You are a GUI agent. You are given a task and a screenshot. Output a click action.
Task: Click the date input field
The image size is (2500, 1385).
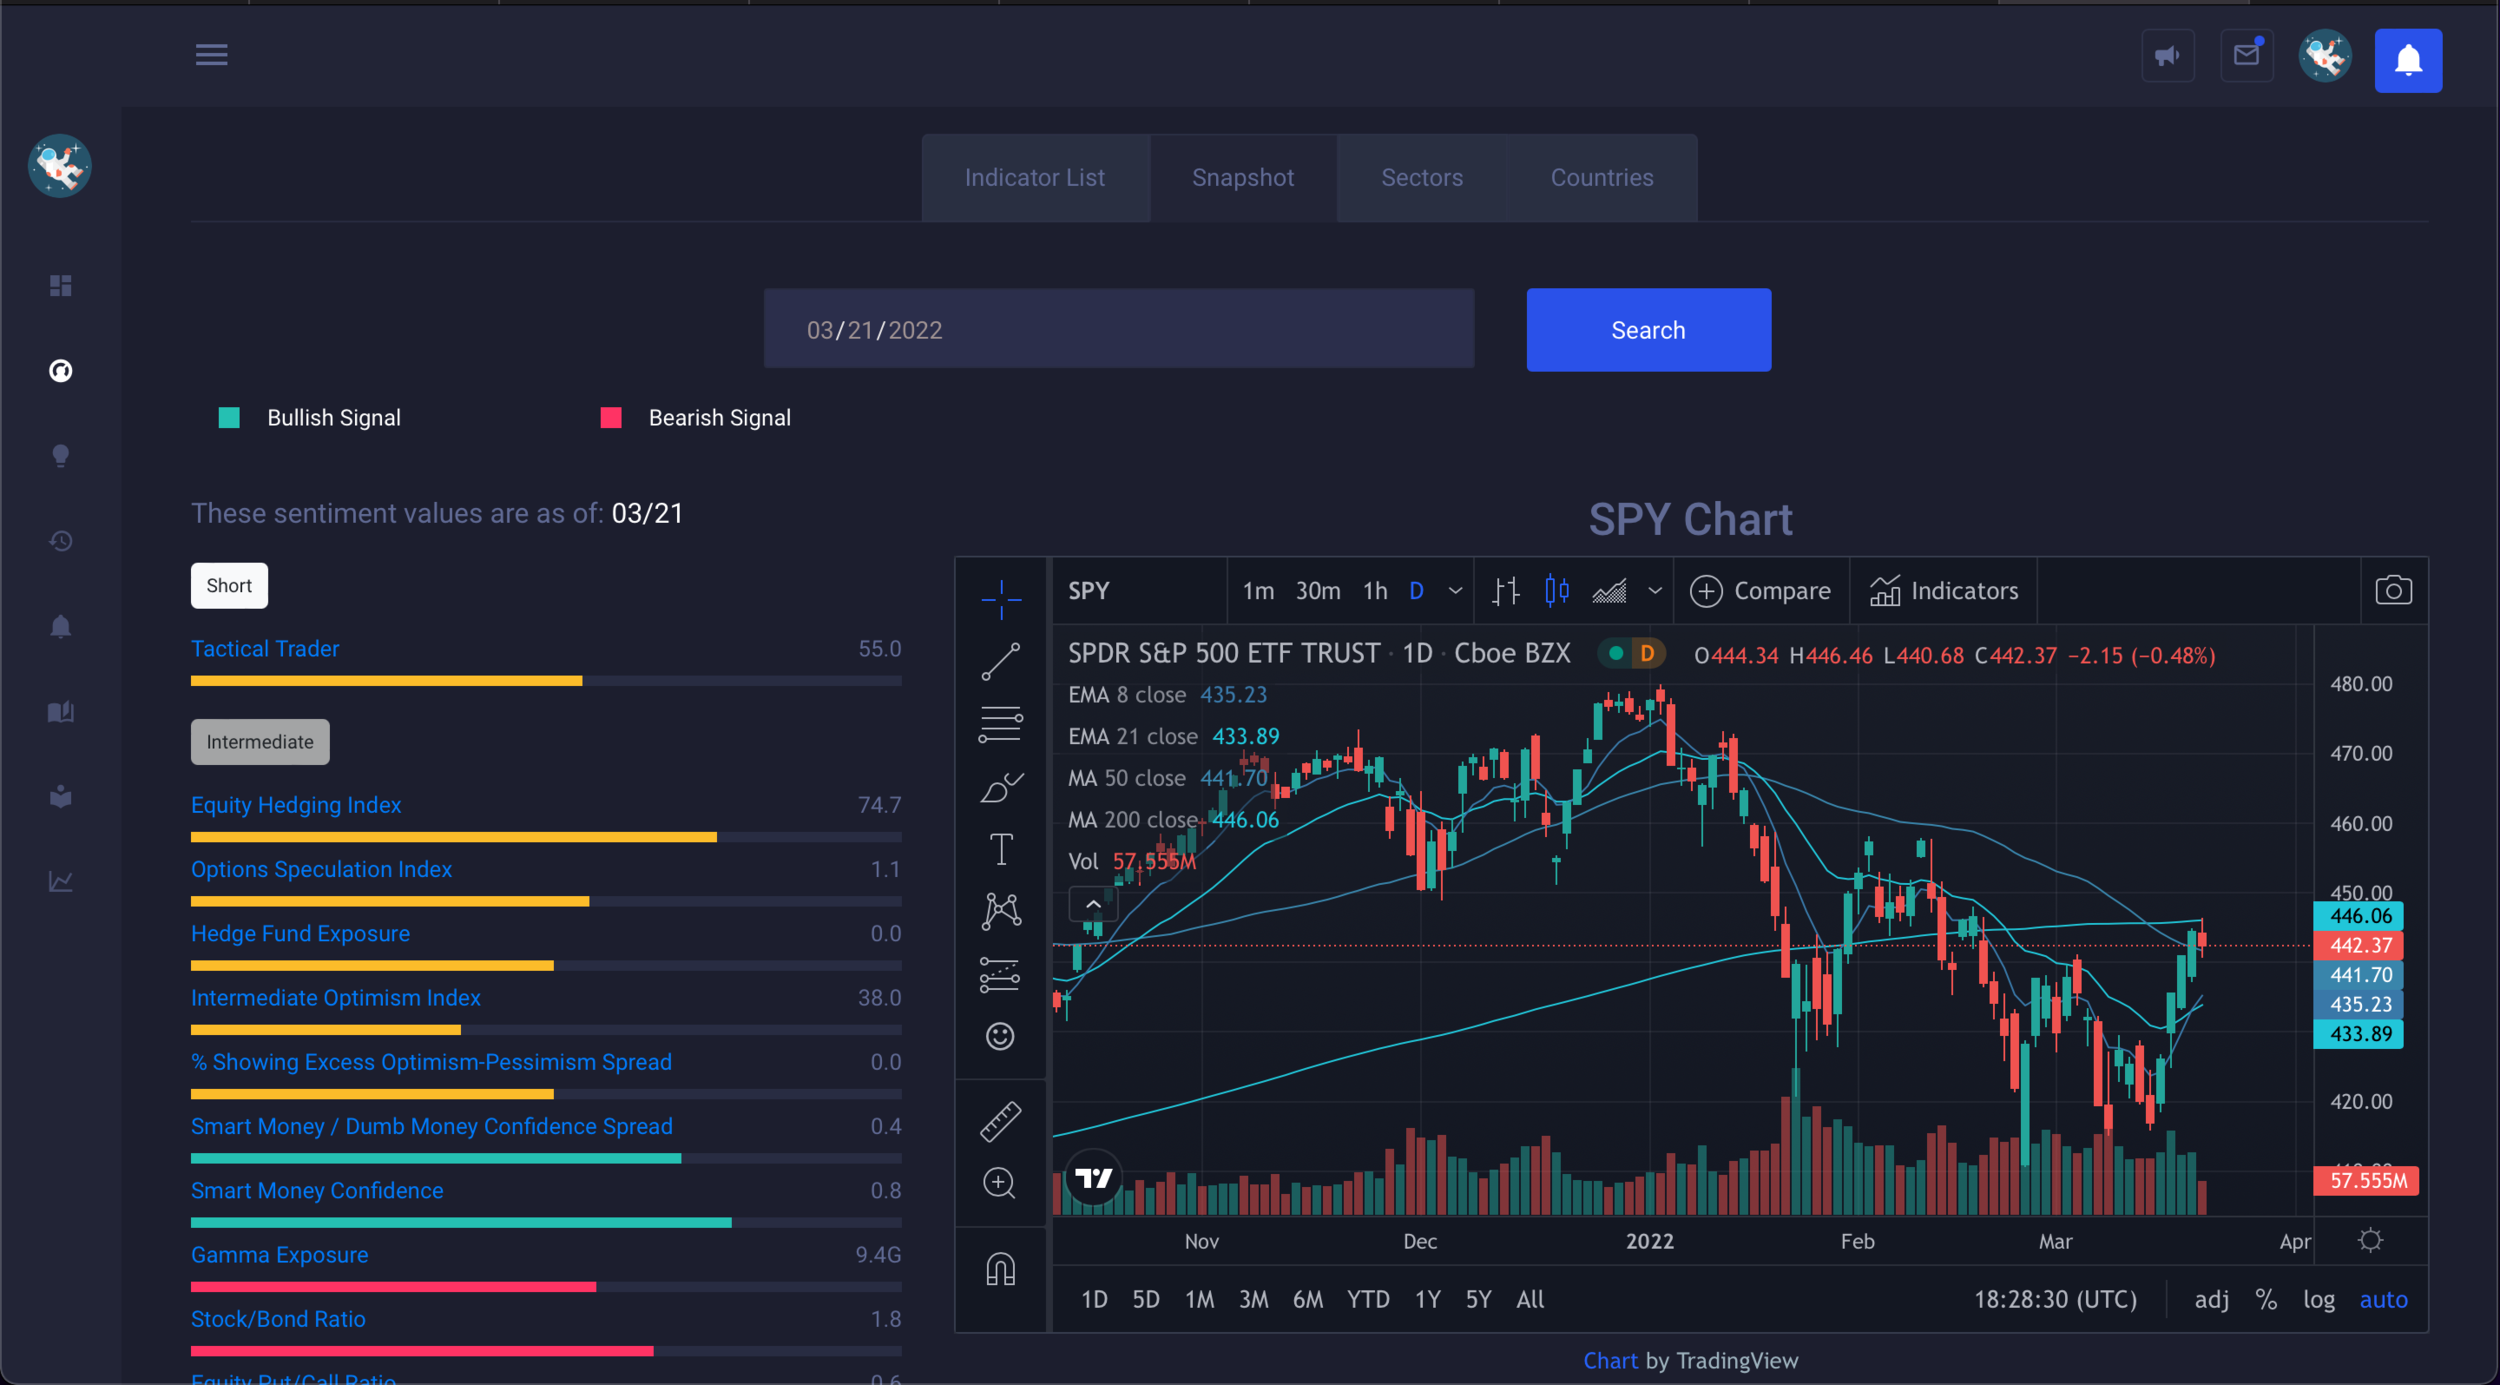1118,330
